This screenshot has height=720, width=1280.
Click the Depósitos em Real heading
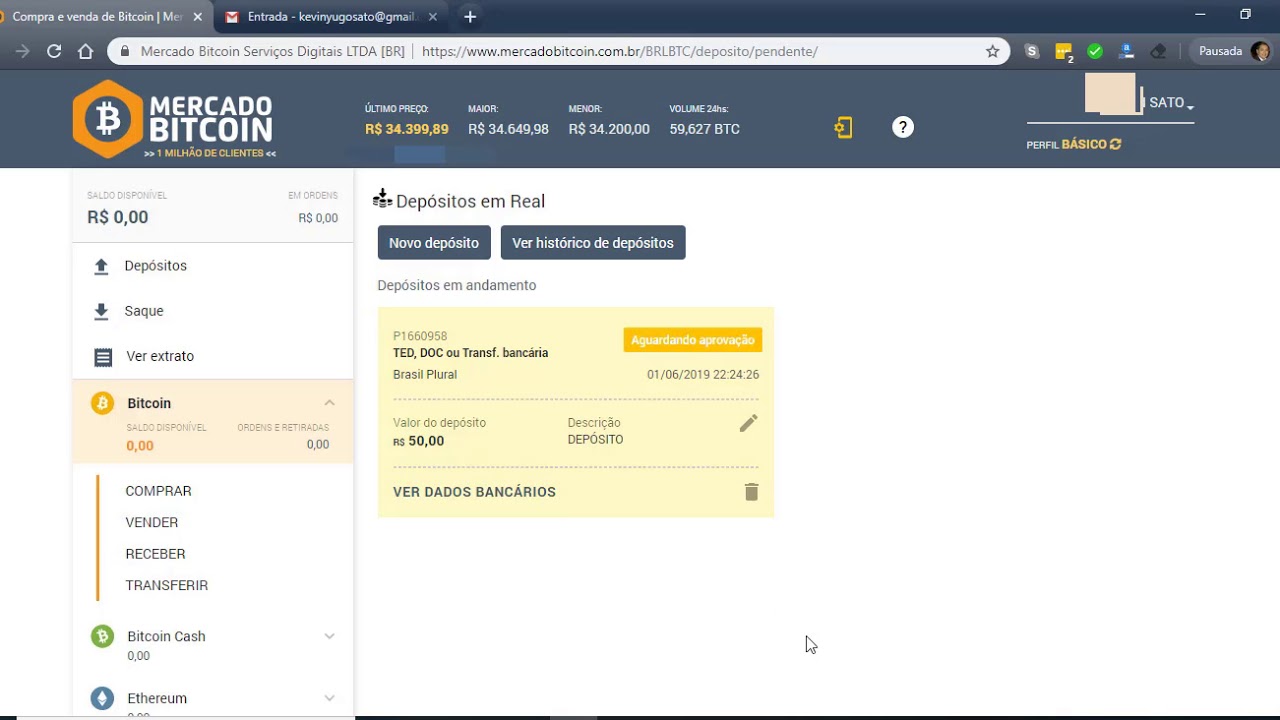(470, 201)
